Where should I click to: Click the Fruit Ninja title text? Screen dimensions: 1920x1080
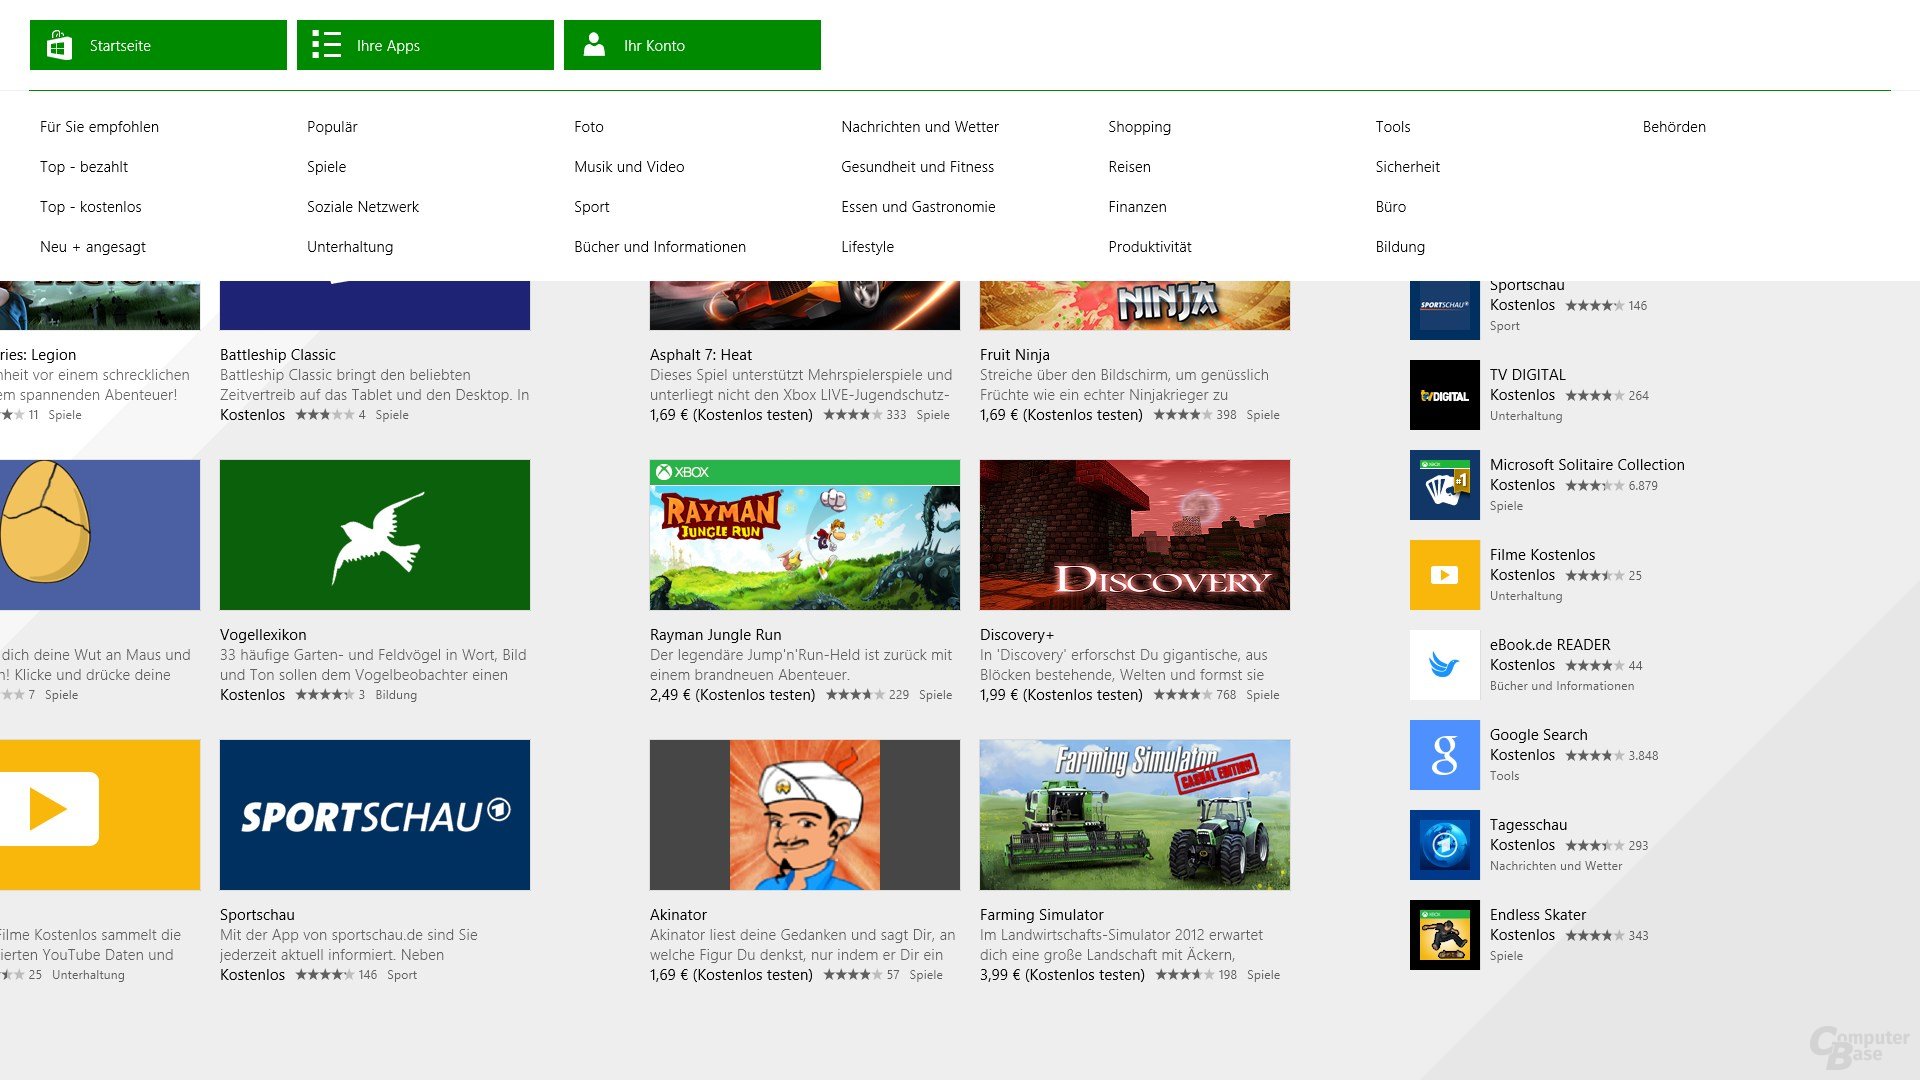pyautogui.click(x=1015, y=355)
